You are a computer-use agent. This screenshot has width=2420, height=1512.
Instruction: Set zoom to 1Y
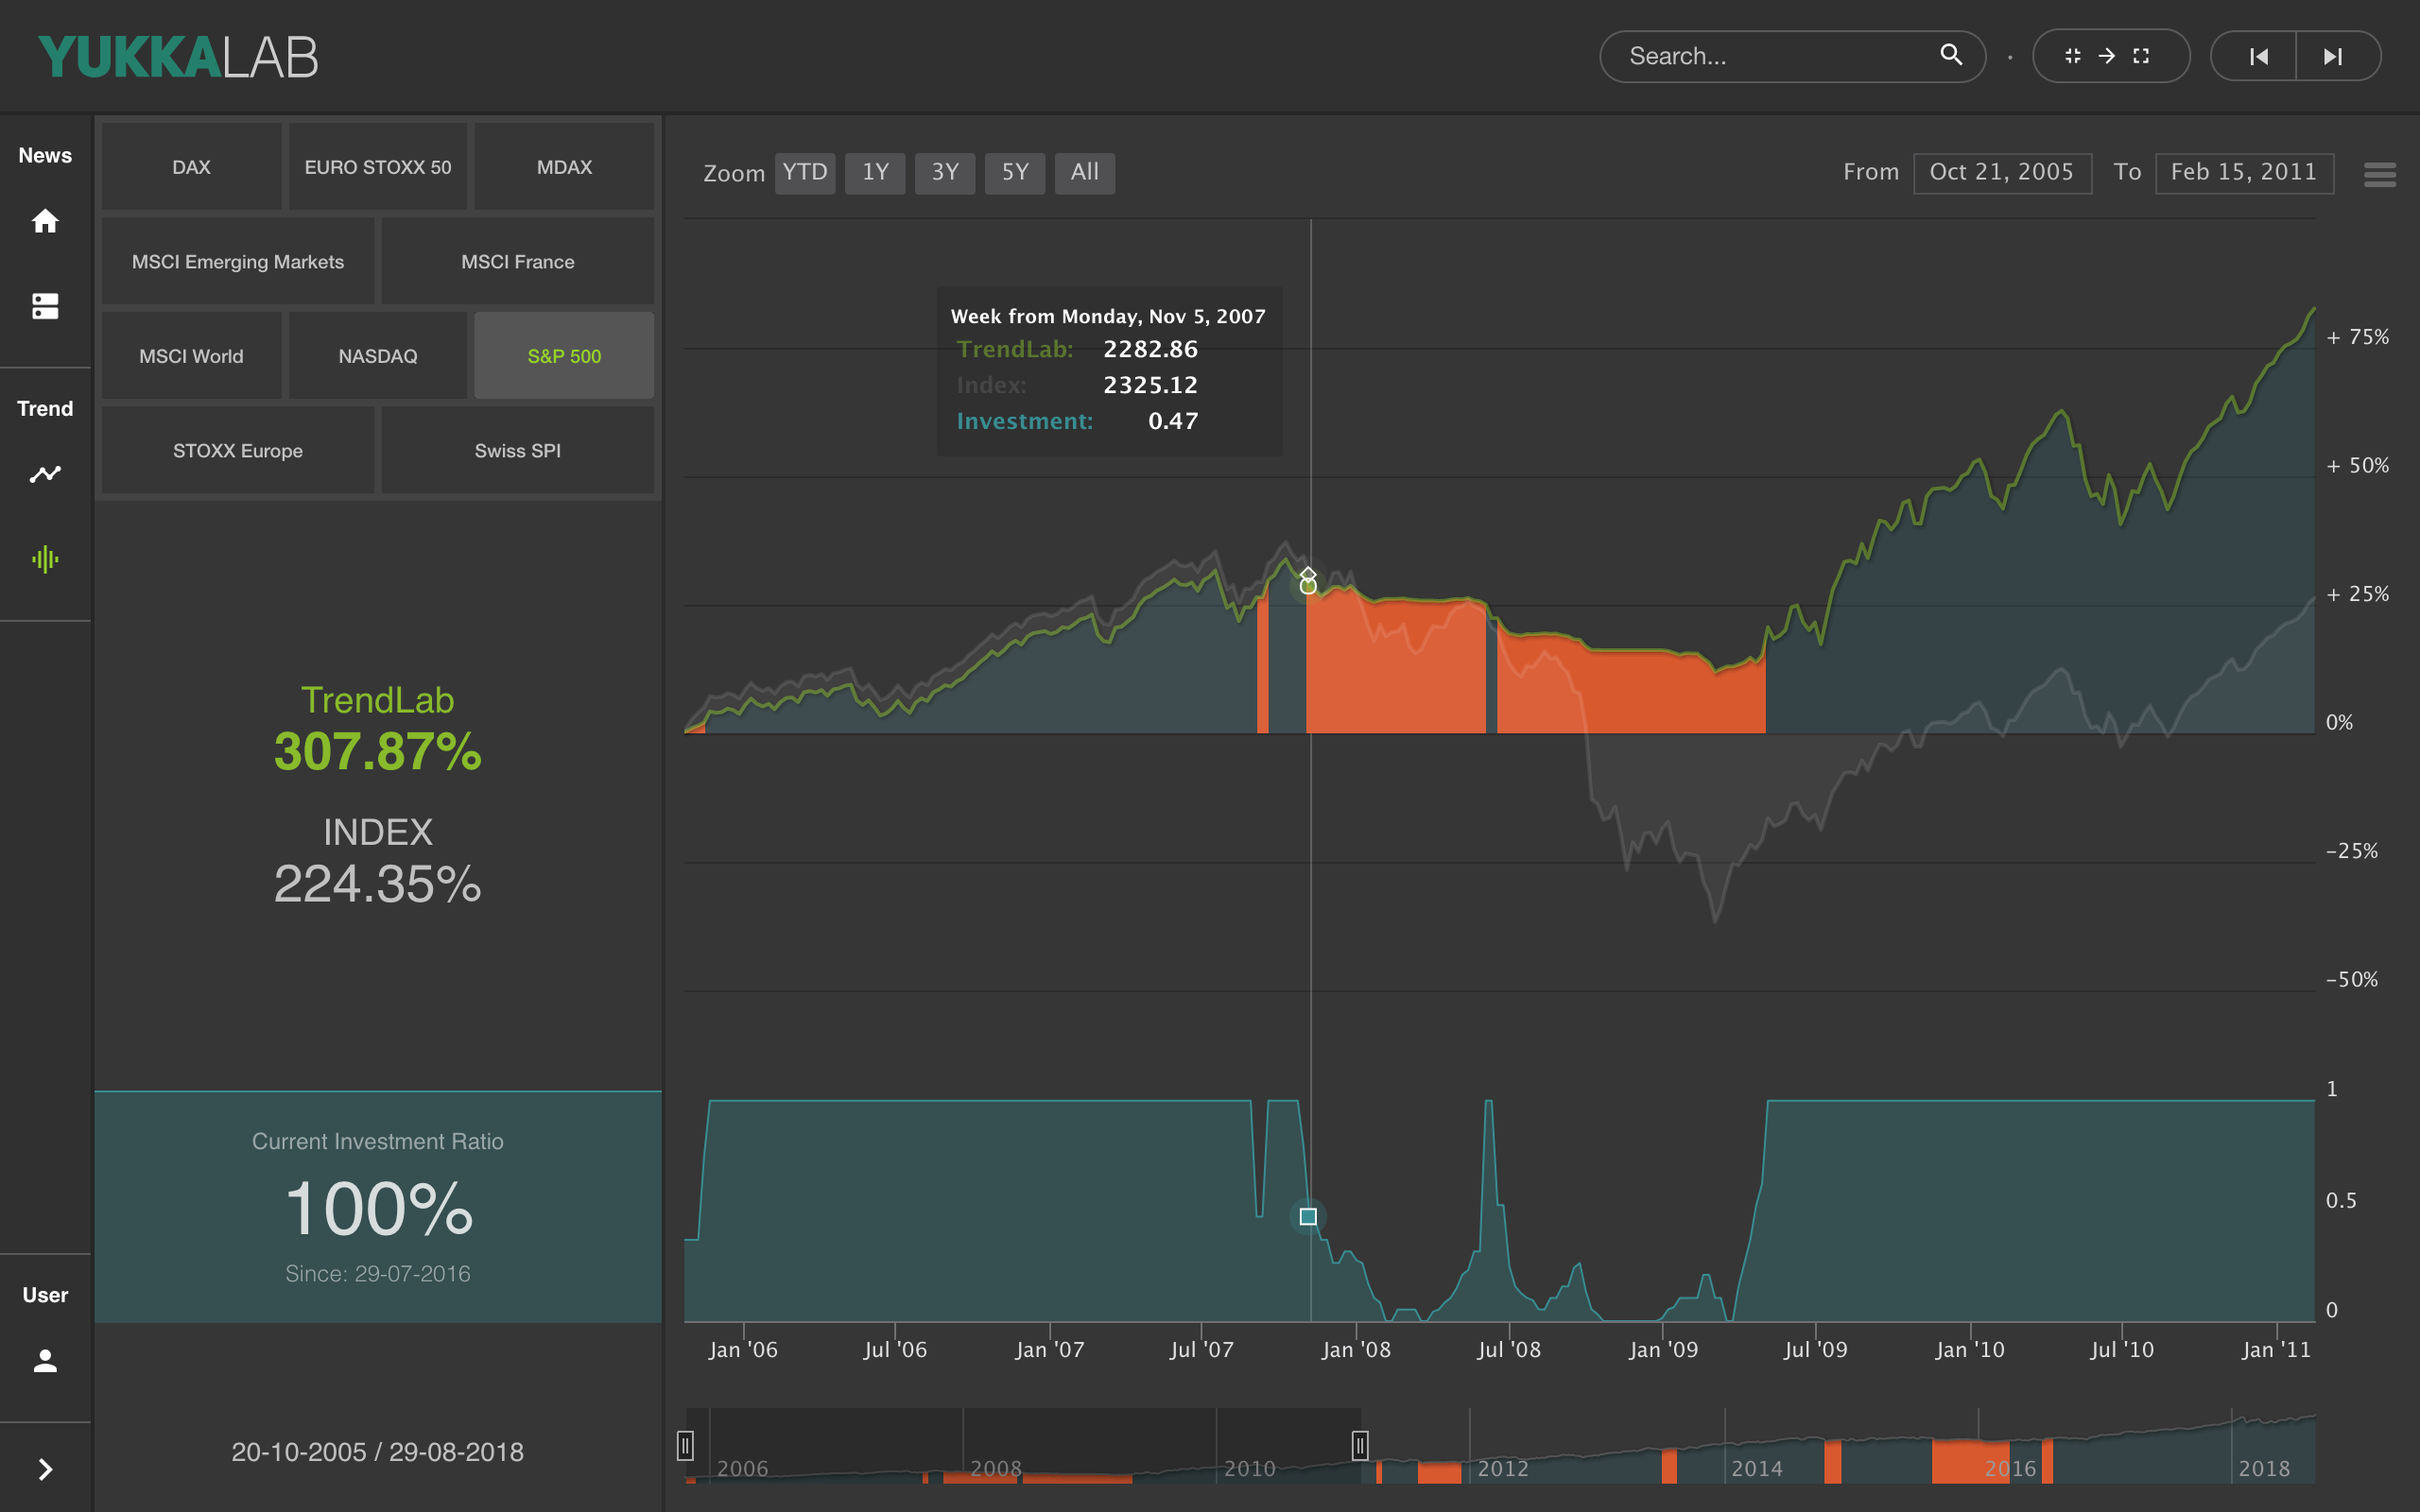click(x=875, y=173)
